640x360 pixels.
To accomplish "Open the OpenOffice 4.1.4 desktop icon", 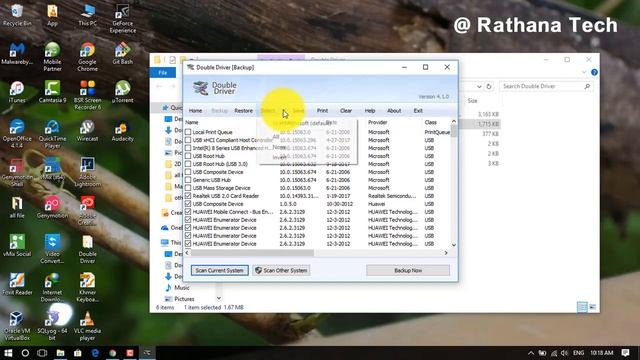I will (17, 133).
